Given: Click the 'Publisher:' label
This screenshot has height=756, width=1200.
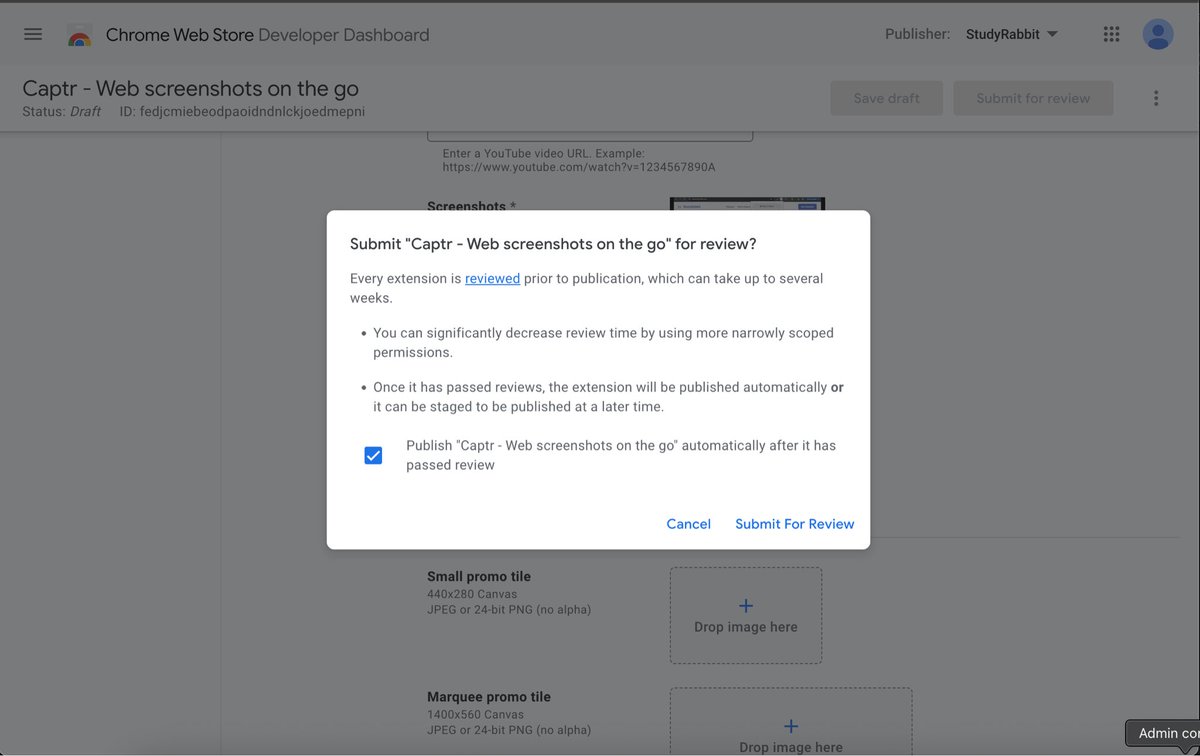Looking at the screenshot, I should (x=917, y=34).
